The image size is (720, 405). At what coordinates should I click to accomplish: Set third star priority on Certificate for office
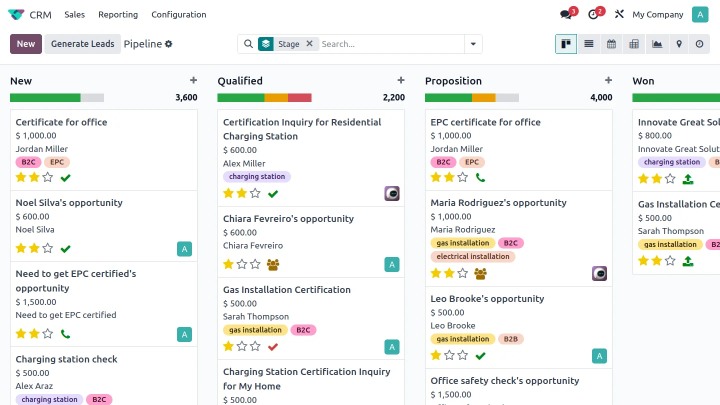47,177
